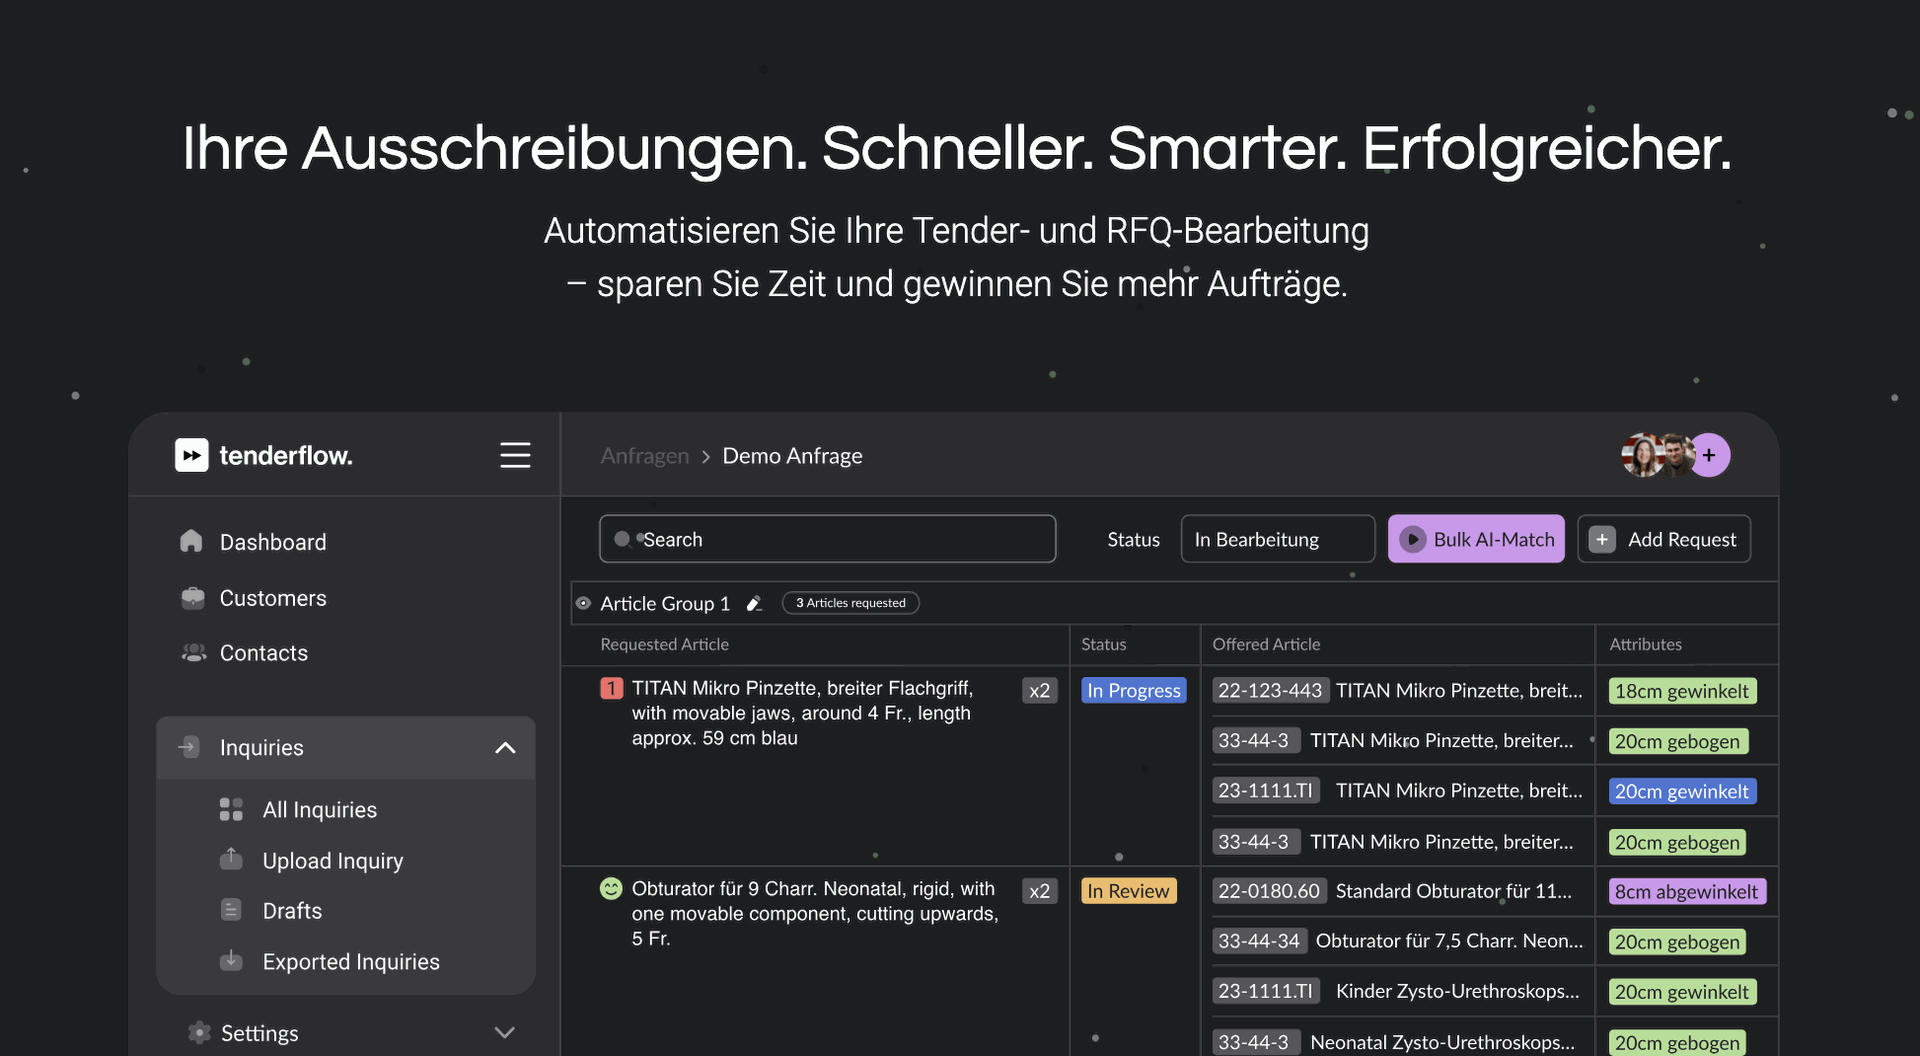Click the tenderflow logo icon
This screenshot has width=1920, height=1056.
pyautogui.click(x=191, y=455)
